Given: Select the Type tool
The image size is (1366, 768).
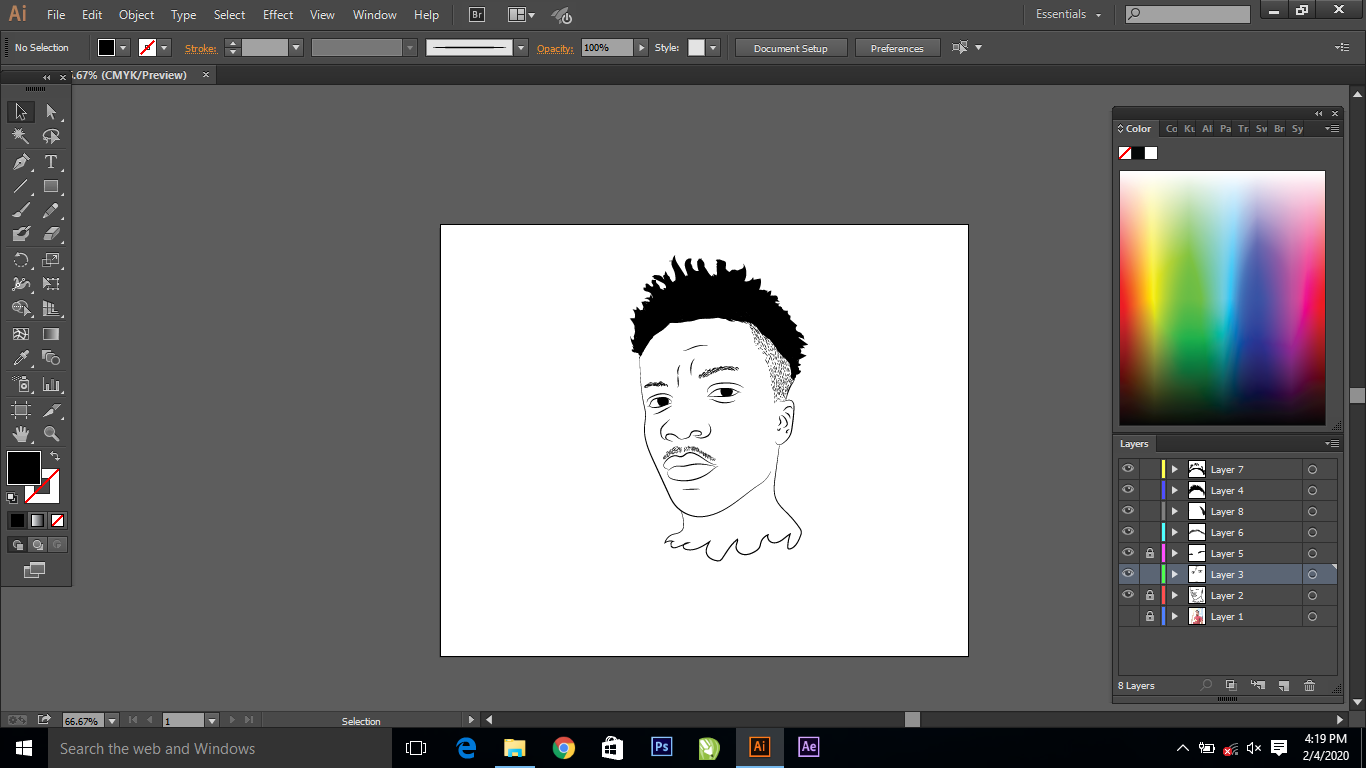Looking at the screenshot, I should click(x=51, y=162).
